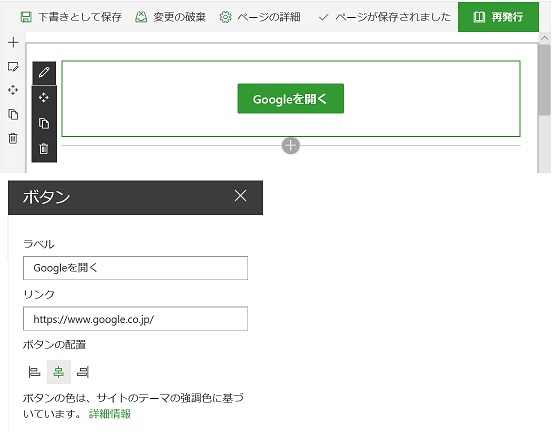The width and height of the screenshot is (552, 438).
Task: Click the green 再発行 republish button
Action: (498, 17)
